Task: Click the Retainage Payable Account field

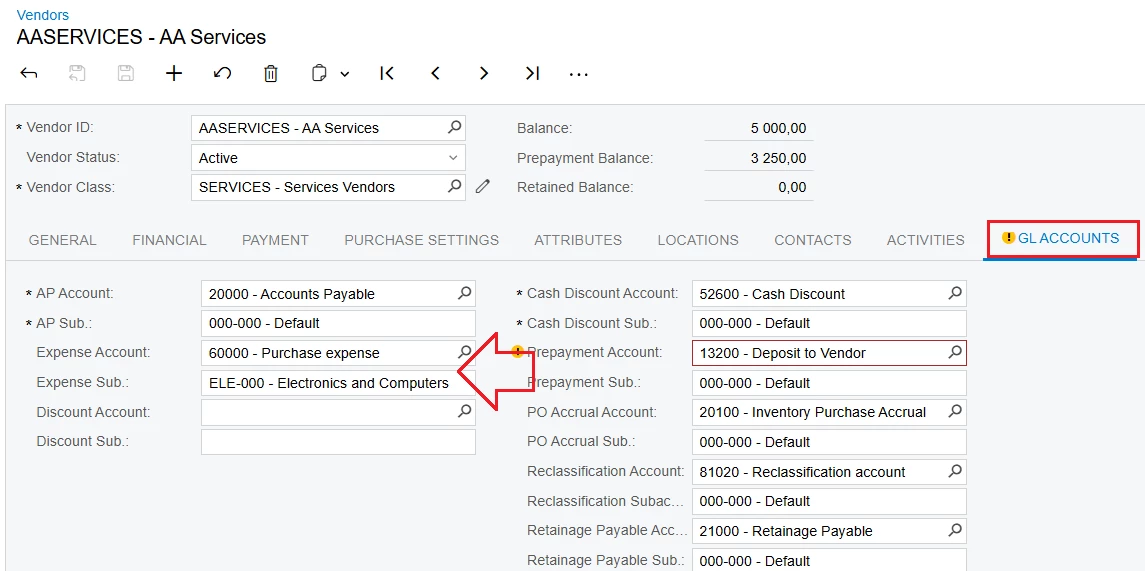Action: tap(830, 531)
